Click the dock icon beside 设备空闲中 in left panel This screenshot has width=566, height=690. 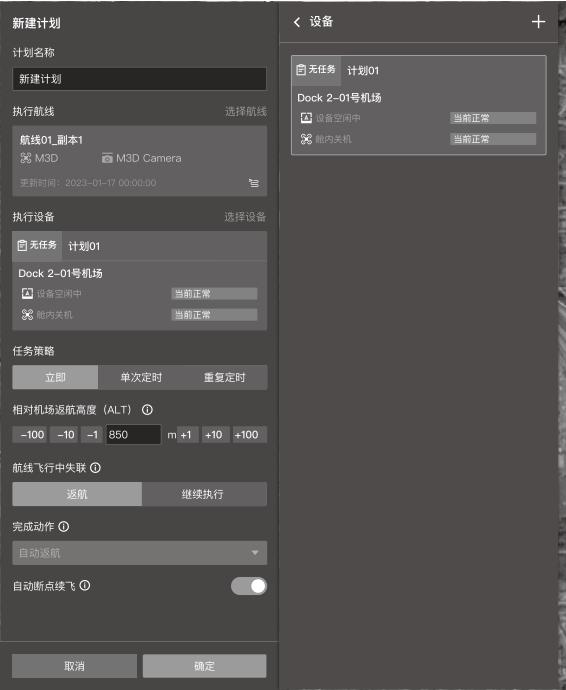point(27,294)
